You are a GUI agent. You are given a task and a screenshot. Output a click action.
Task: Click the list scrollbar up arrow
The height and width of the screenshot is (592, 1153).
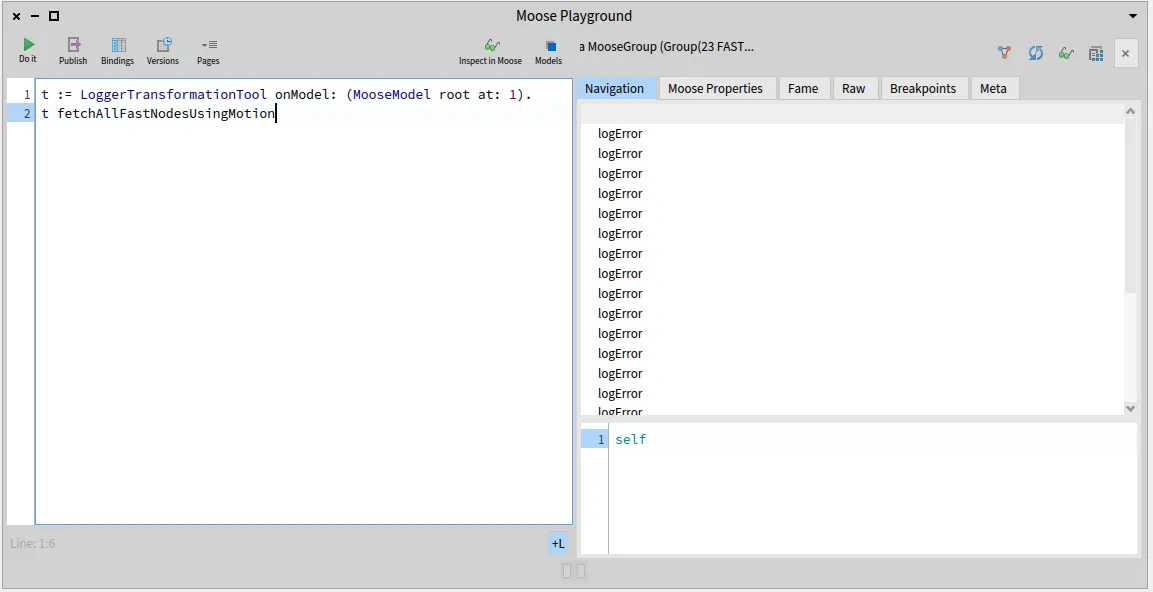coord(1130,112)
